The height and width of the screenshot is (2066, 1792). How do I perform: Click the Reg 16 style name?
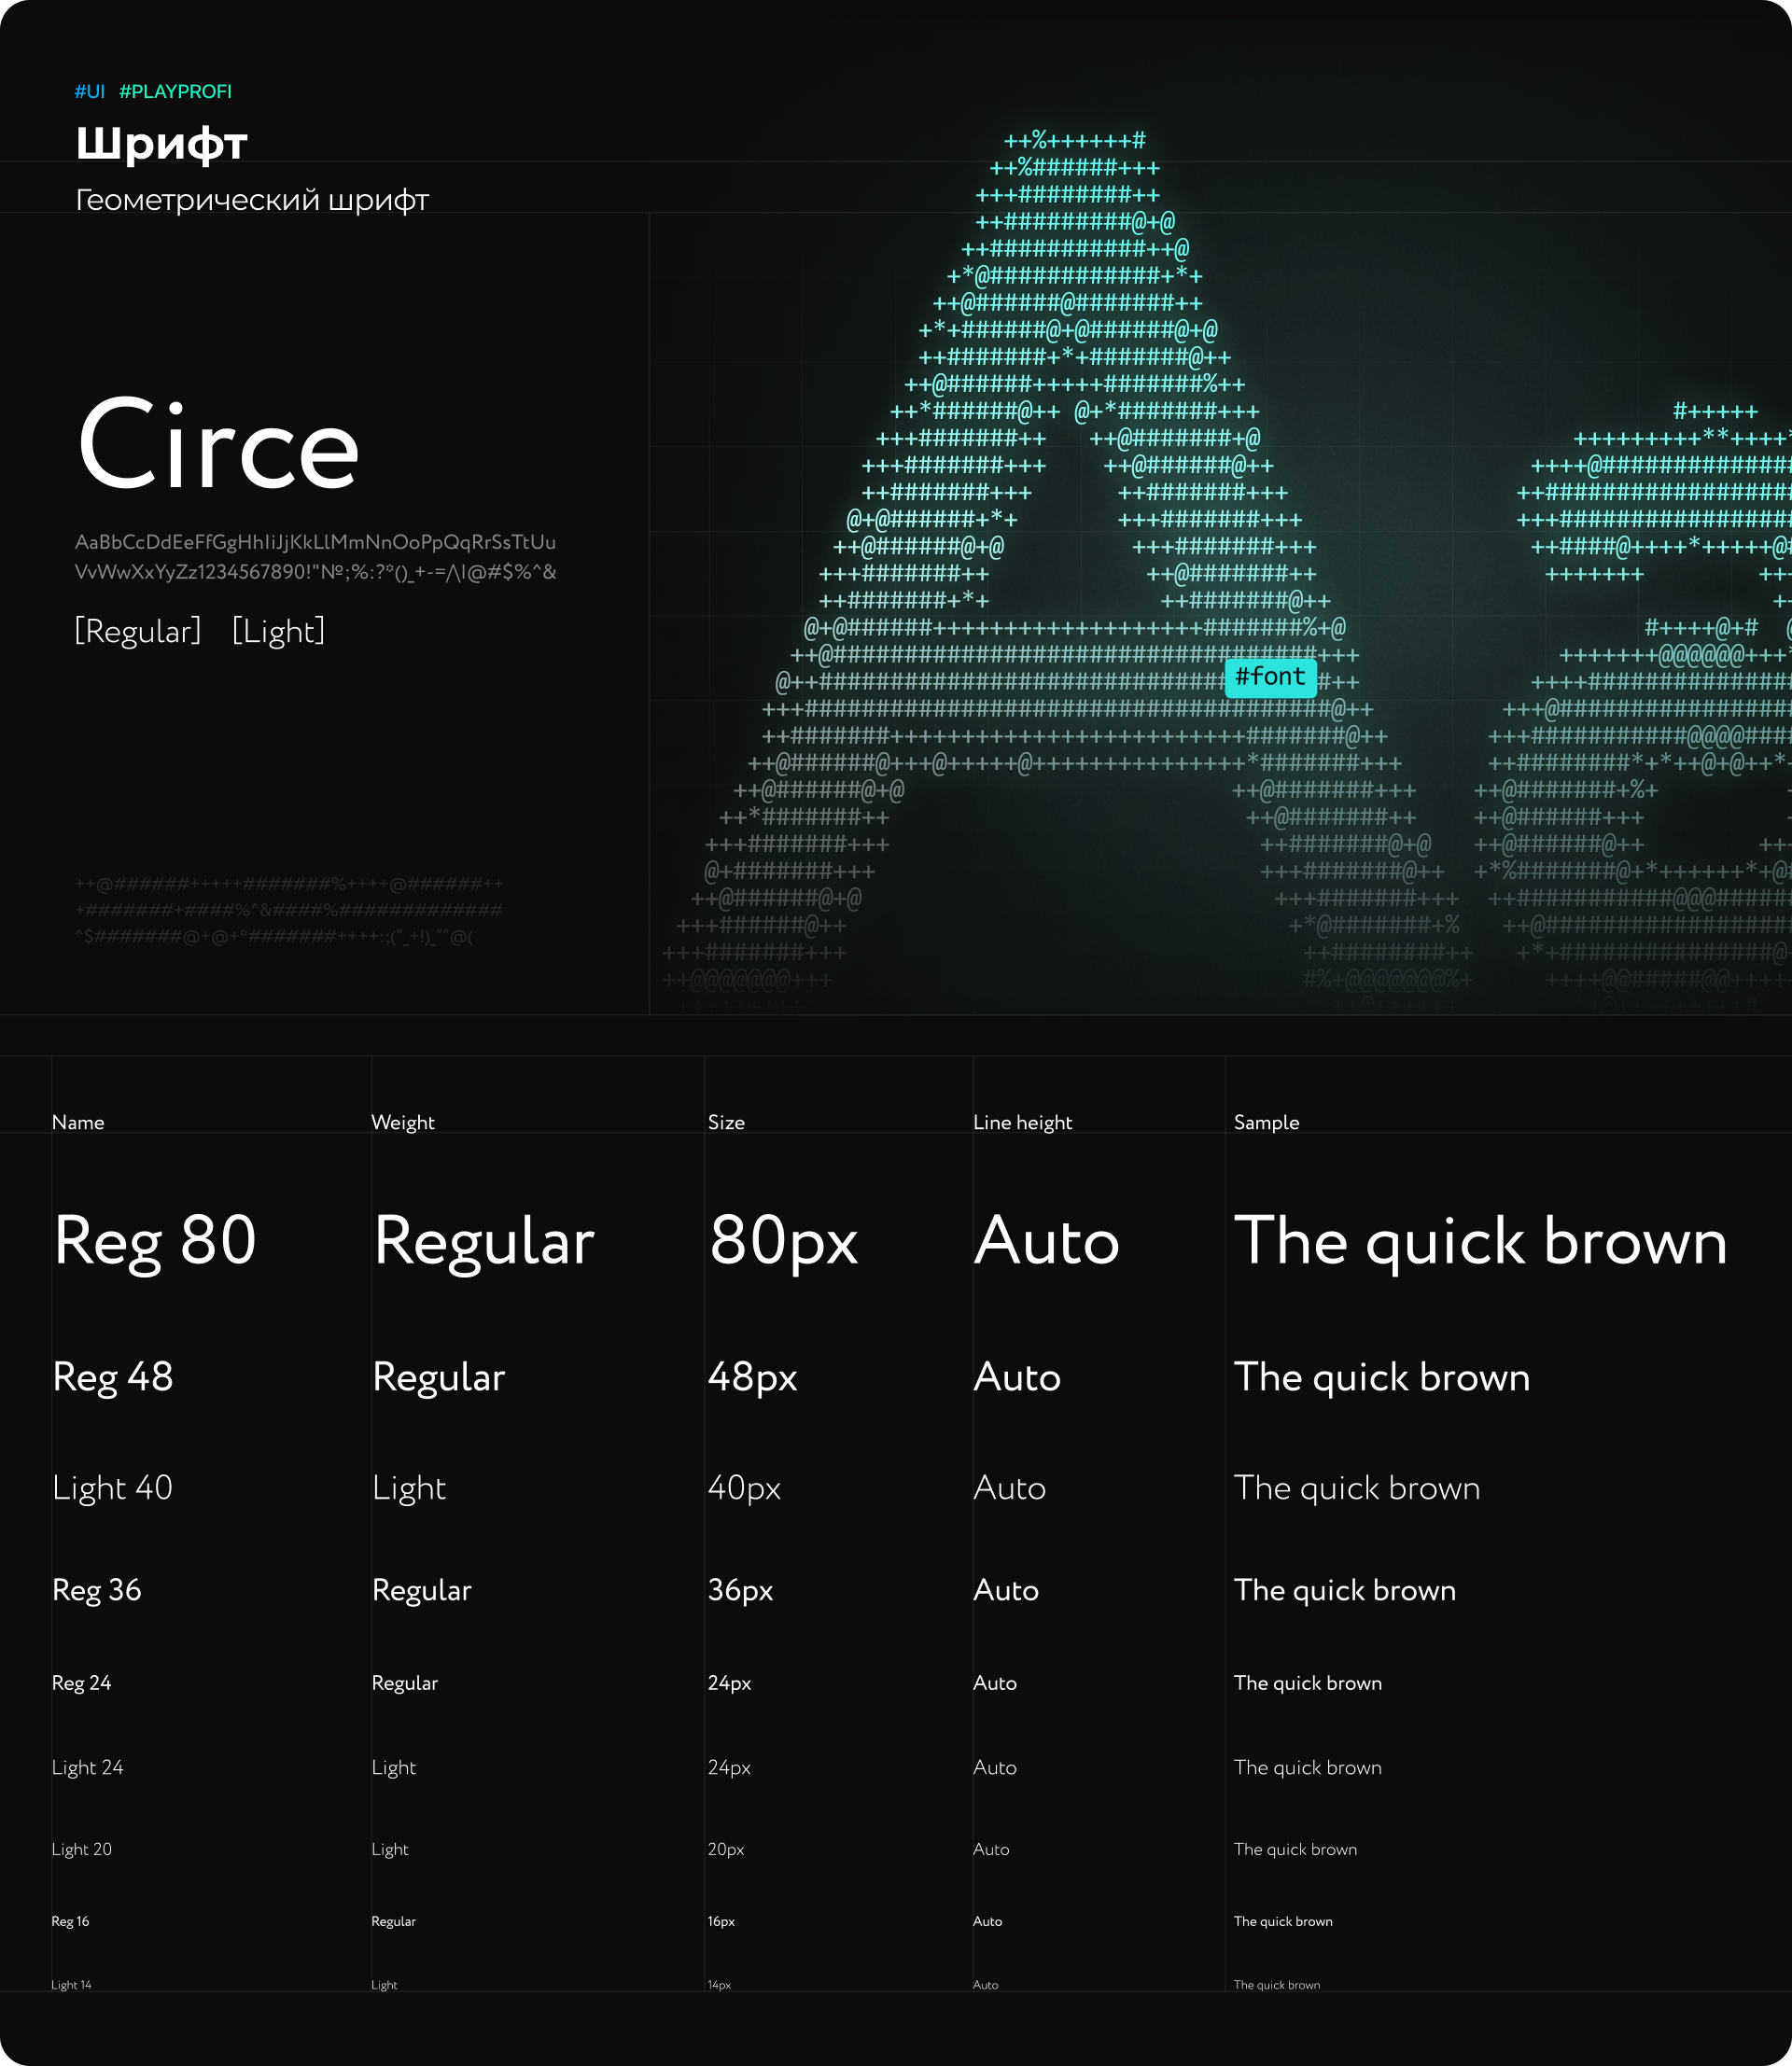click(70, 1921)
